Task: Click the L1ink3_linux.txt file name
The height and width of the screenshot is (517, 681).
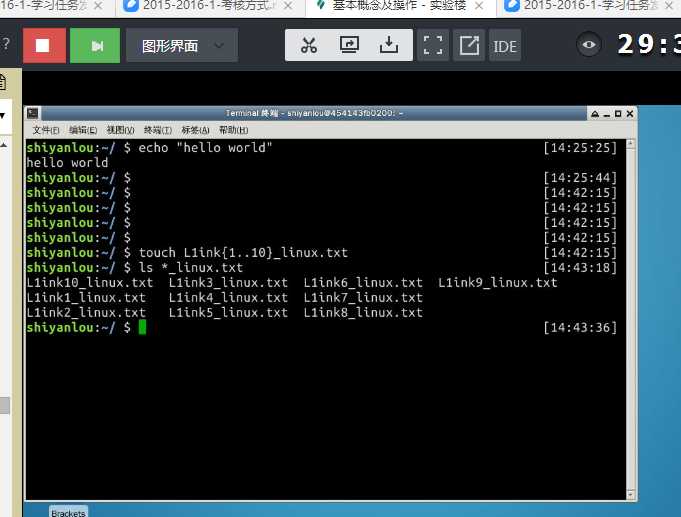Action: coord(228,283)
